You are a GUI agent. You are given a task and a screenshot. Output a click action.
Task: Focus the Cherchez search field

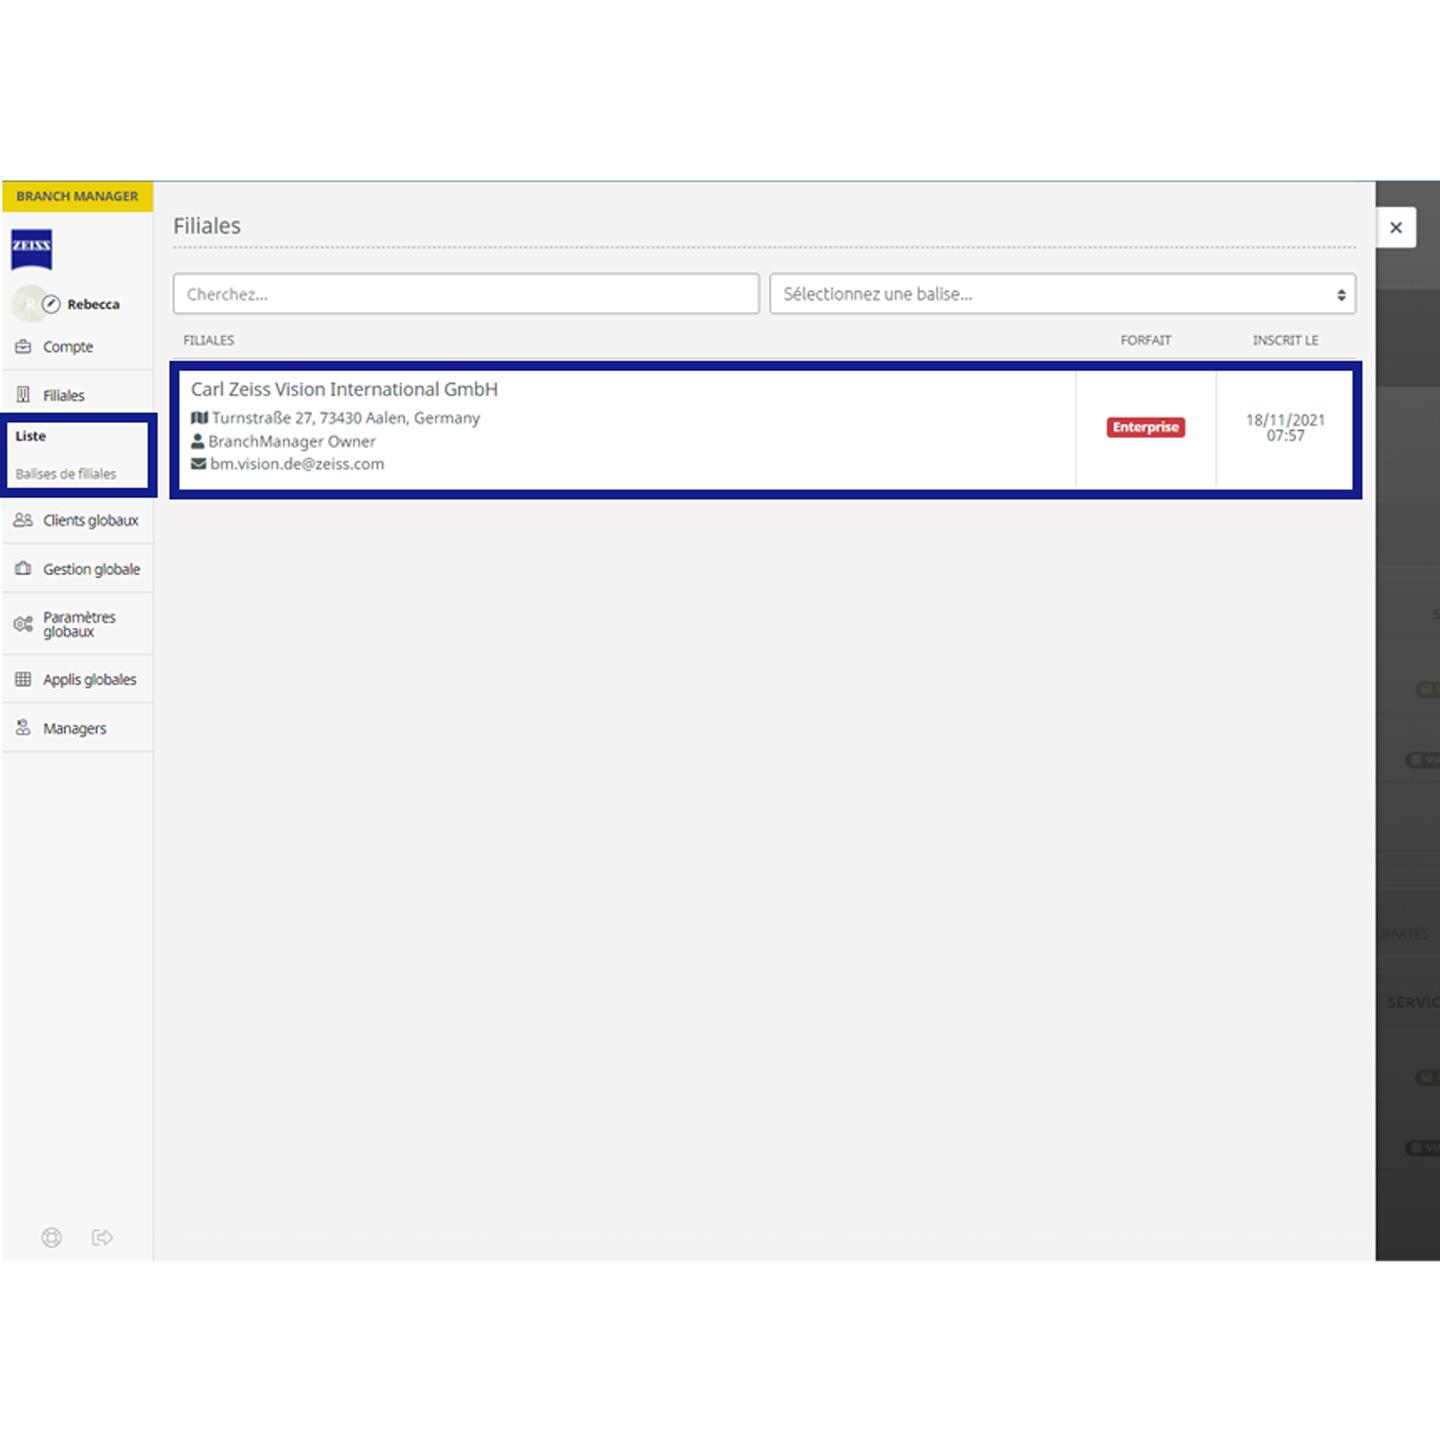[466, 294]
